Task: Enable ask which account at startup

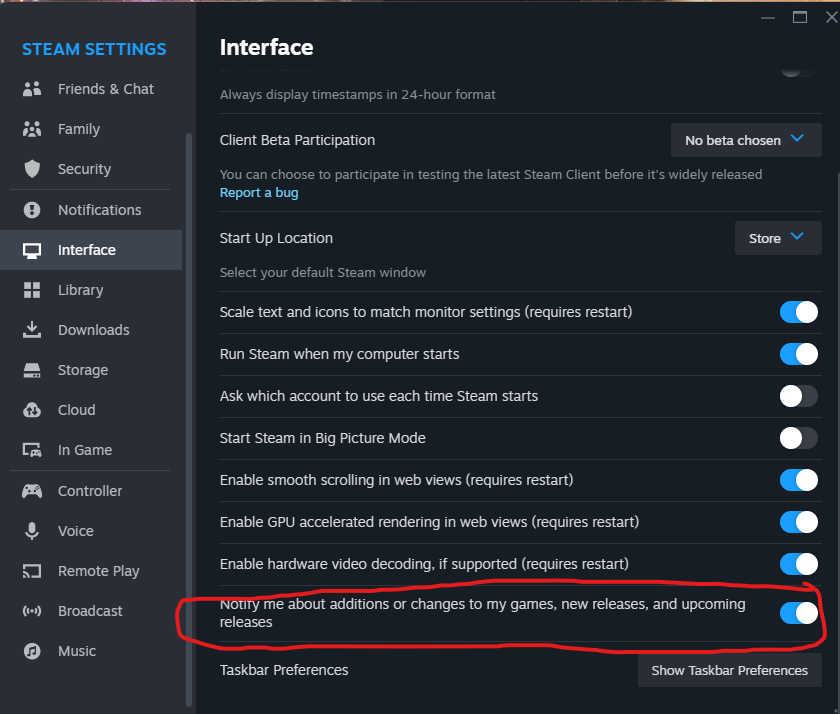Action: 799,396
